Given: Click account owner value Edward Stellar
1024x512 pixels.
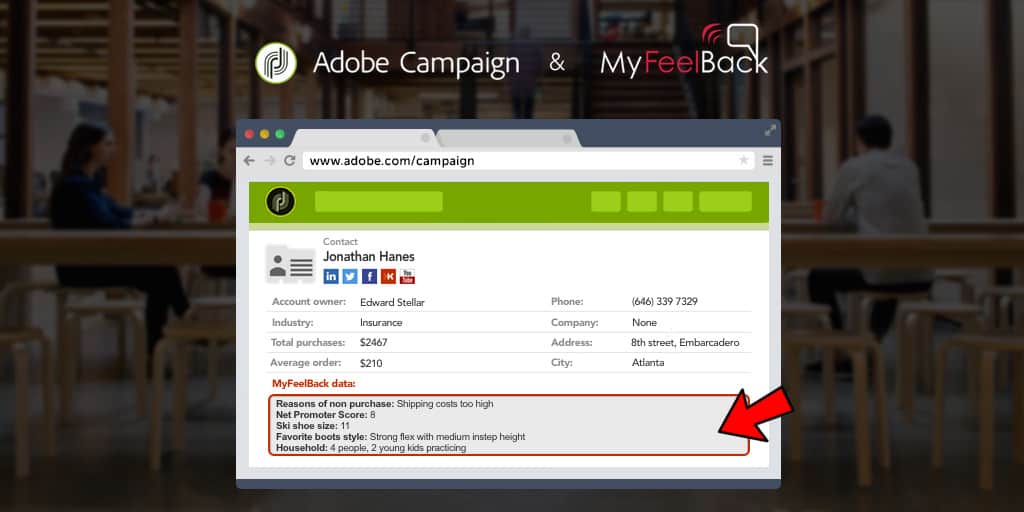Looking at the screenshot, I should [x=392, y=302].
